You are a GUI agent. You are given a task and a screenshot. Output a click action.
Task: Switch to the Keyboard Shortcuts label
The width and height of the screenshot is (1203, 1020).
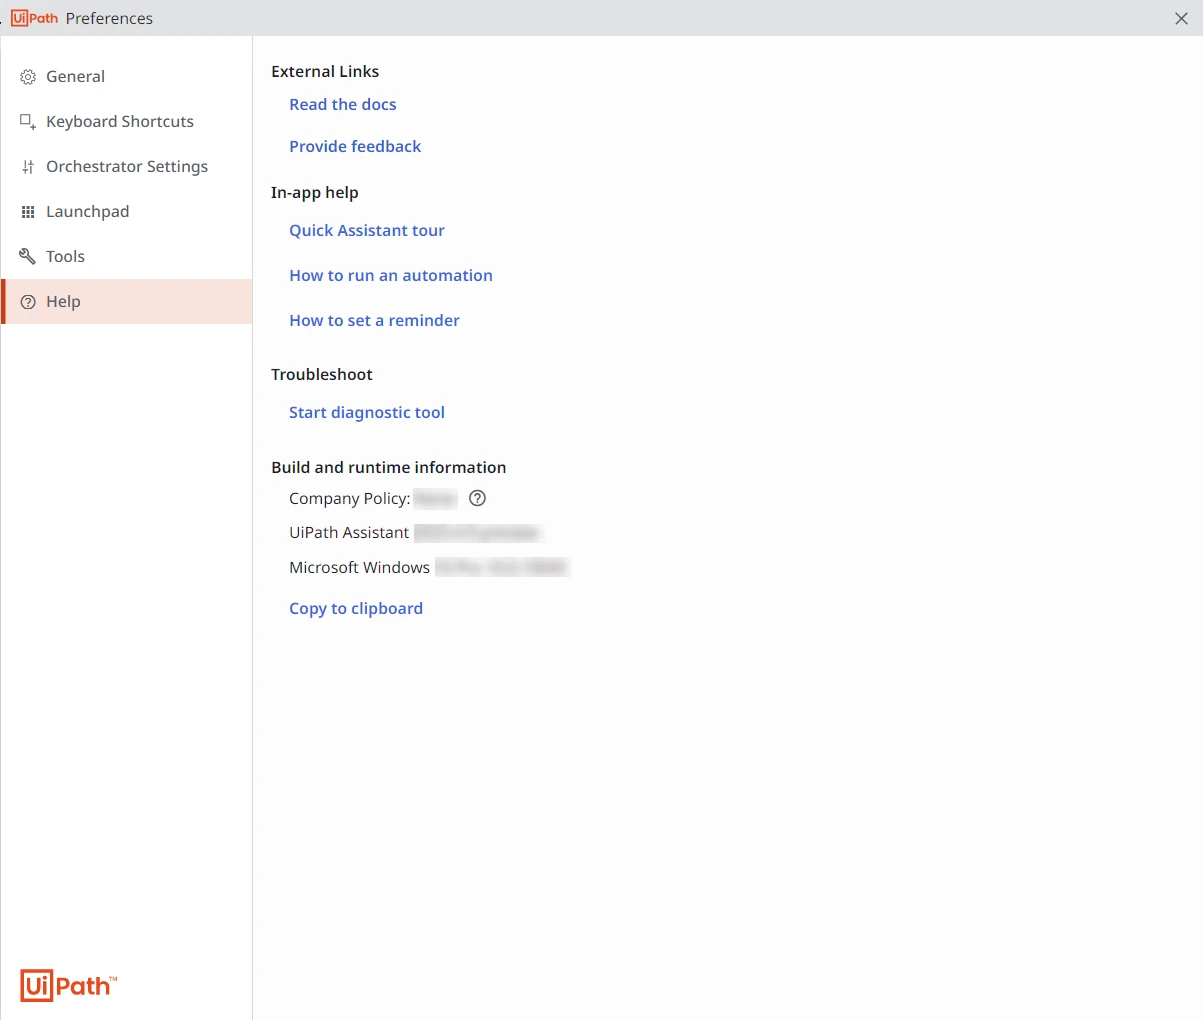tap(120, 122)
